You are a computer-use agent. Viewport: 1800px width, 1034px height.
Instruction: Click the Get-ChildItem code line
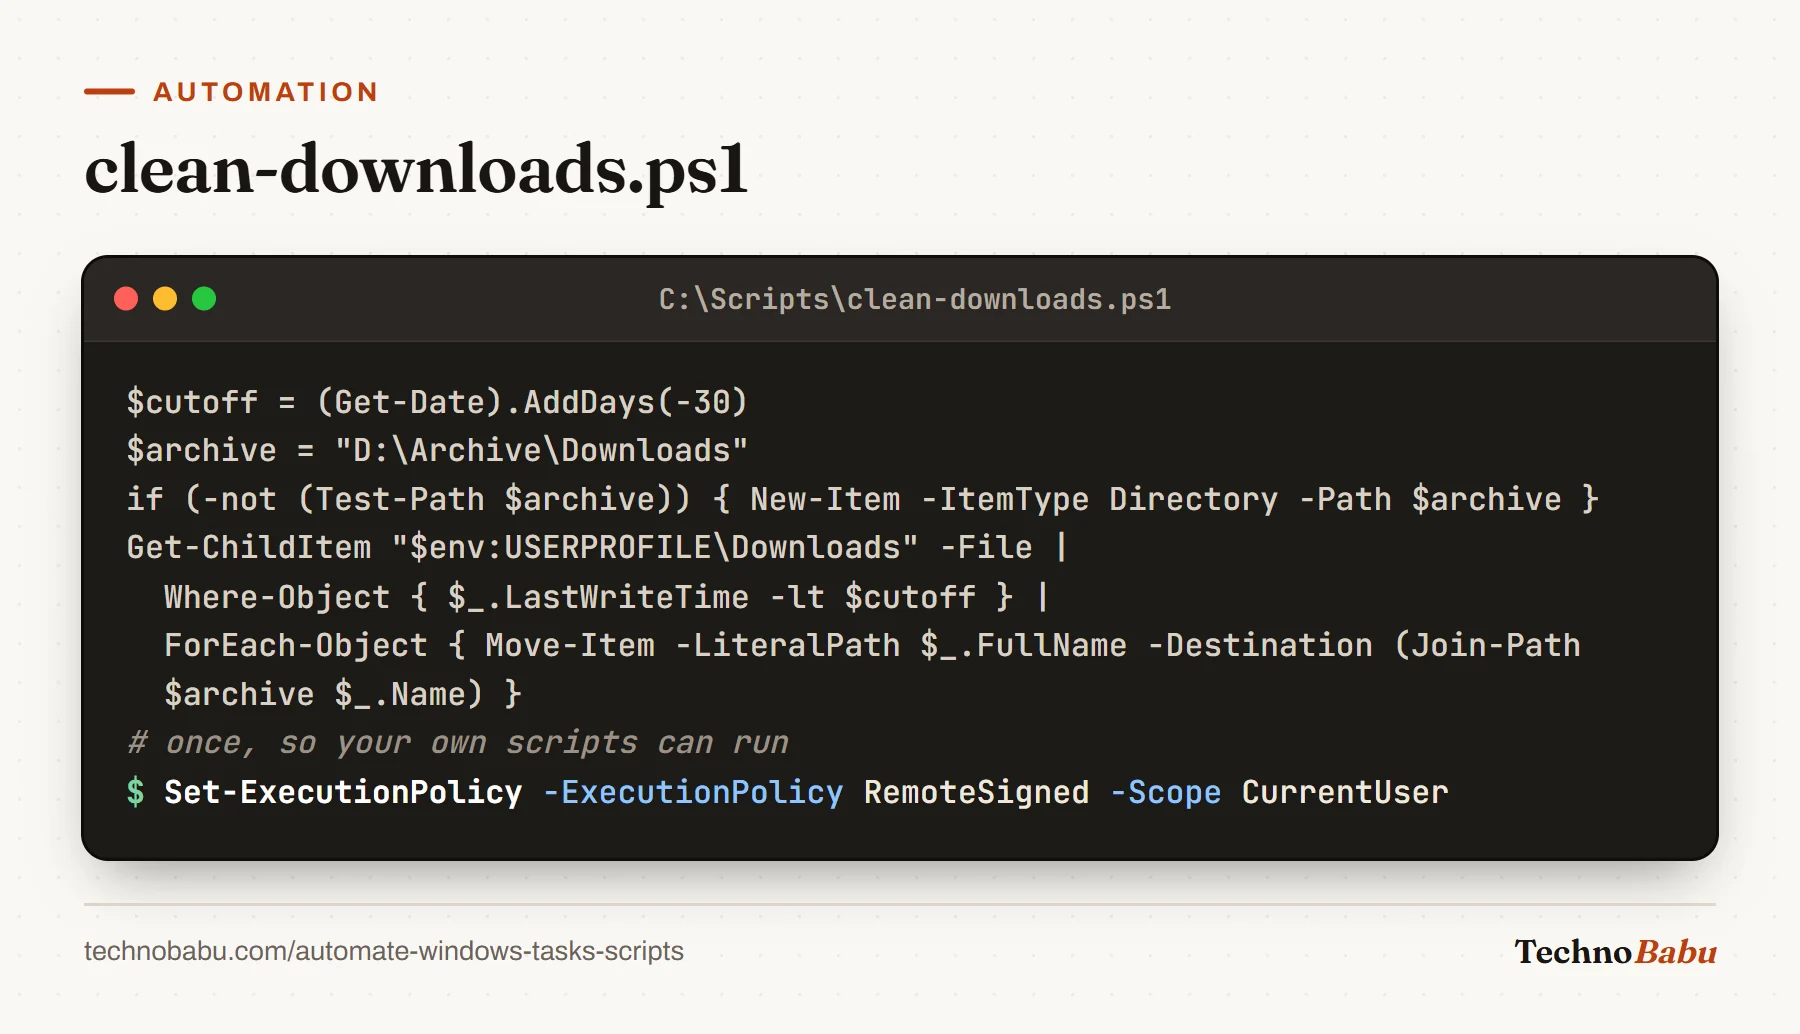coord(598,547)
